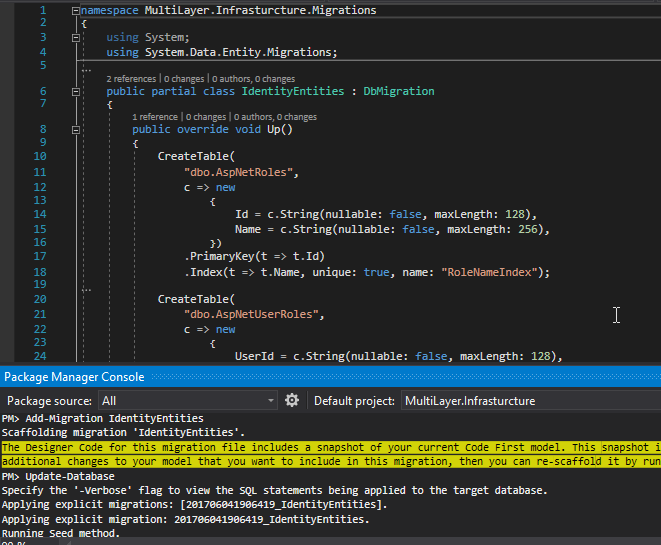Open '0 authors, 0 changes' CodeLens above Up()
The height and width of the screenshot is (545, 661).
click(x=275, y=117)
